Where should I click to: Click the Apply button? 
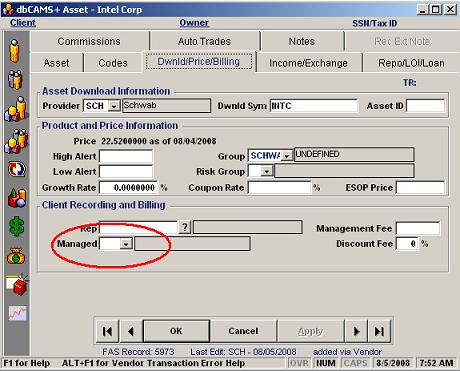click(x=310, y=331)
